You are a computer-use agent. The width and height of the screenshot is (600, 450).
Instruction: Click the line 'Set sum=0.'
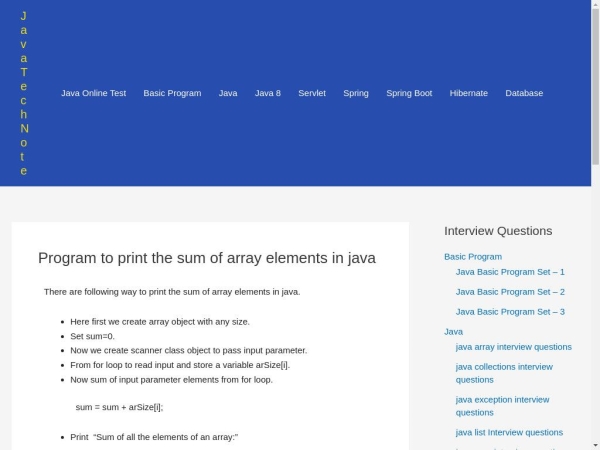93,336
